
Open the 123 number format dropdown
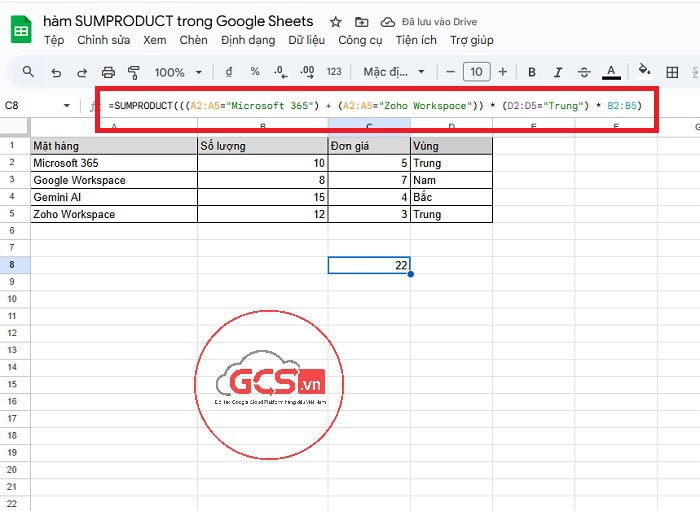pos(334,72)
